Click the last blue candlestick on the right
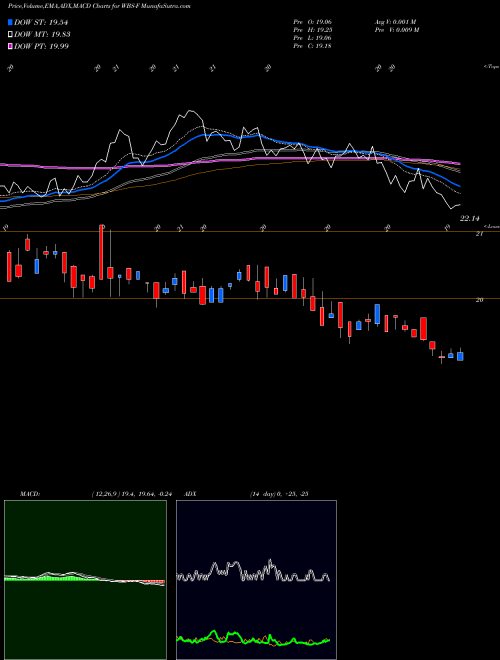The height and width of the screenshot is (660, 500). pyautogui.click(x=460, y=356)
